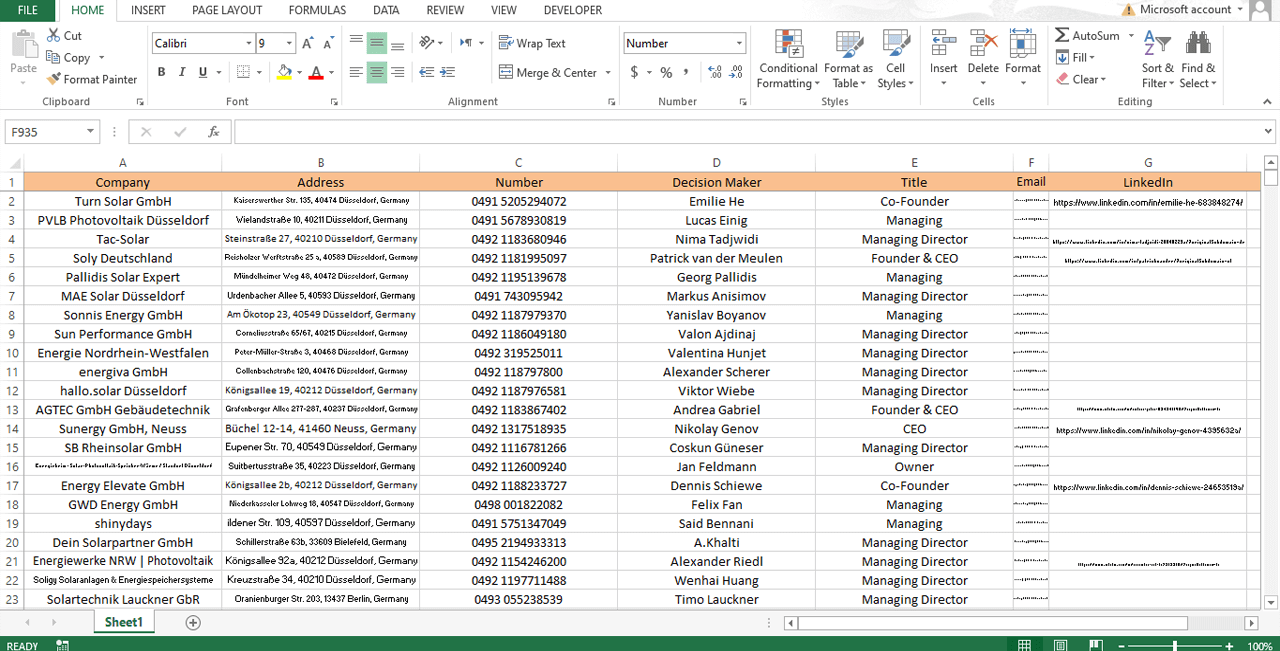Toggle Bold formatting
The image size is (1280, 651).
tap(161, 72)
